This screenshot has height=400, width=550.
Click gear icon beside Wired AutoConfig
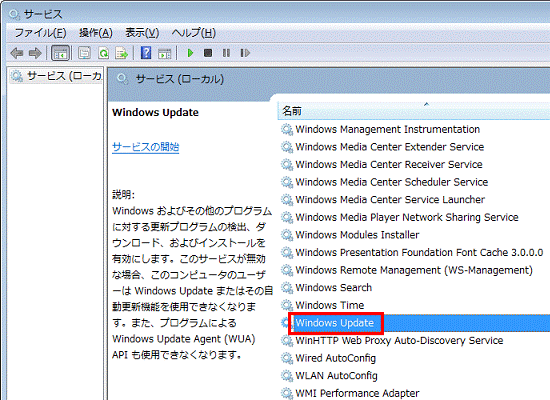pos(287,359)
